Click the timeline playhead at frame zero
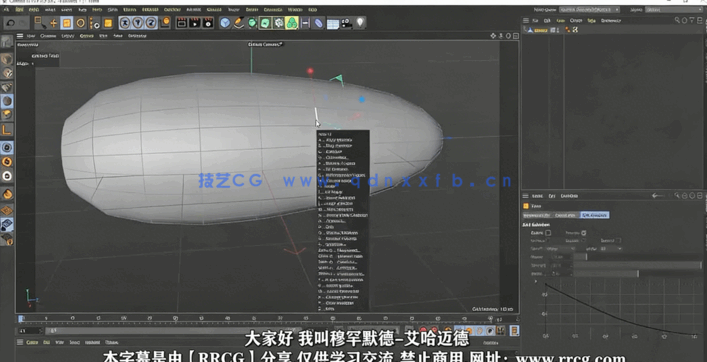The height and width of the screenshot is (362, 707). point(20,318)
